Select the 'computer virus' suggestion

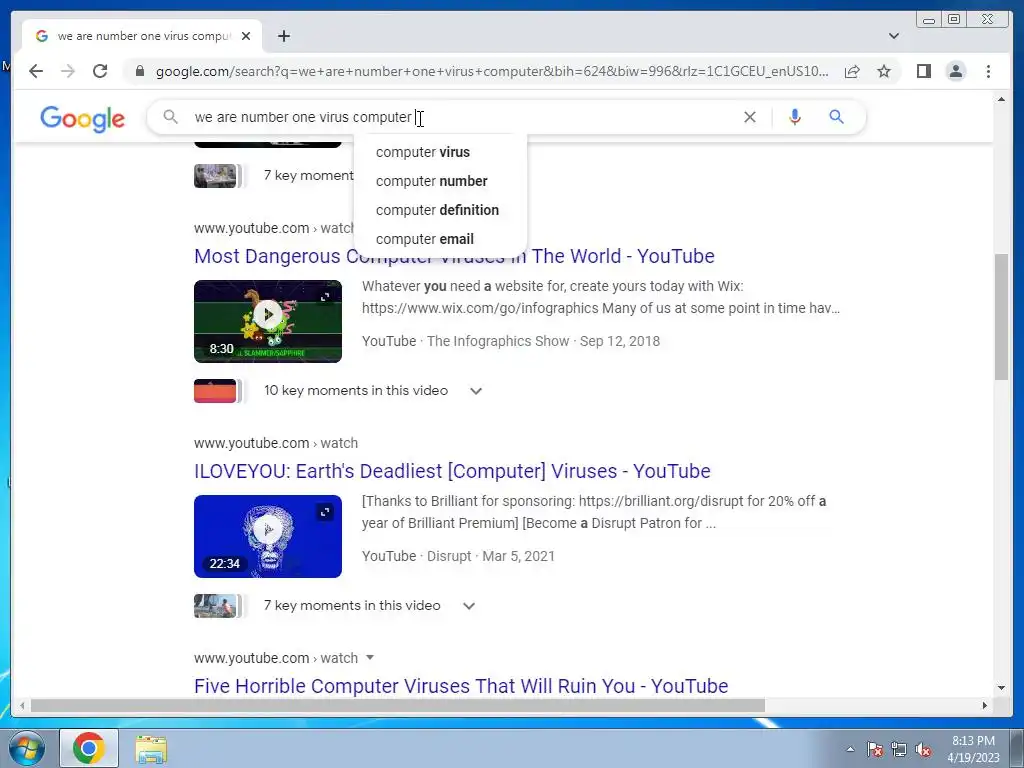tap(440, 152)
